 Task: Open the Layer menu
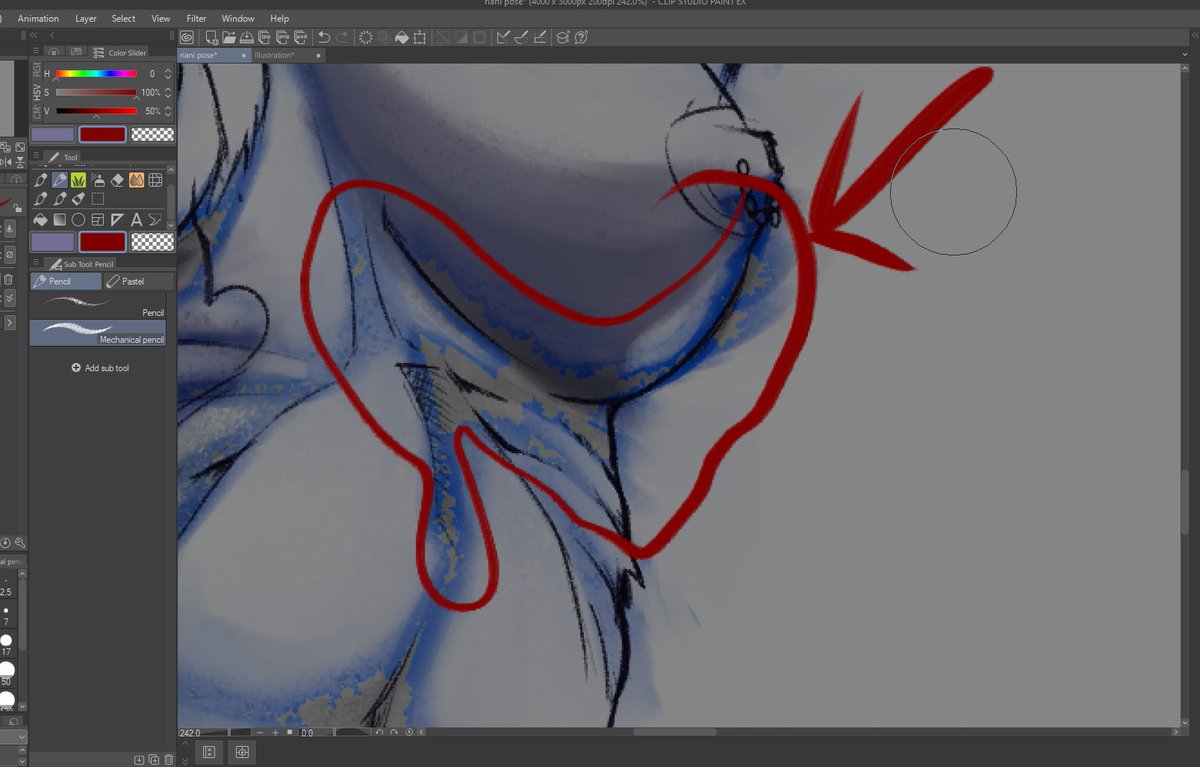coord(86,18)
